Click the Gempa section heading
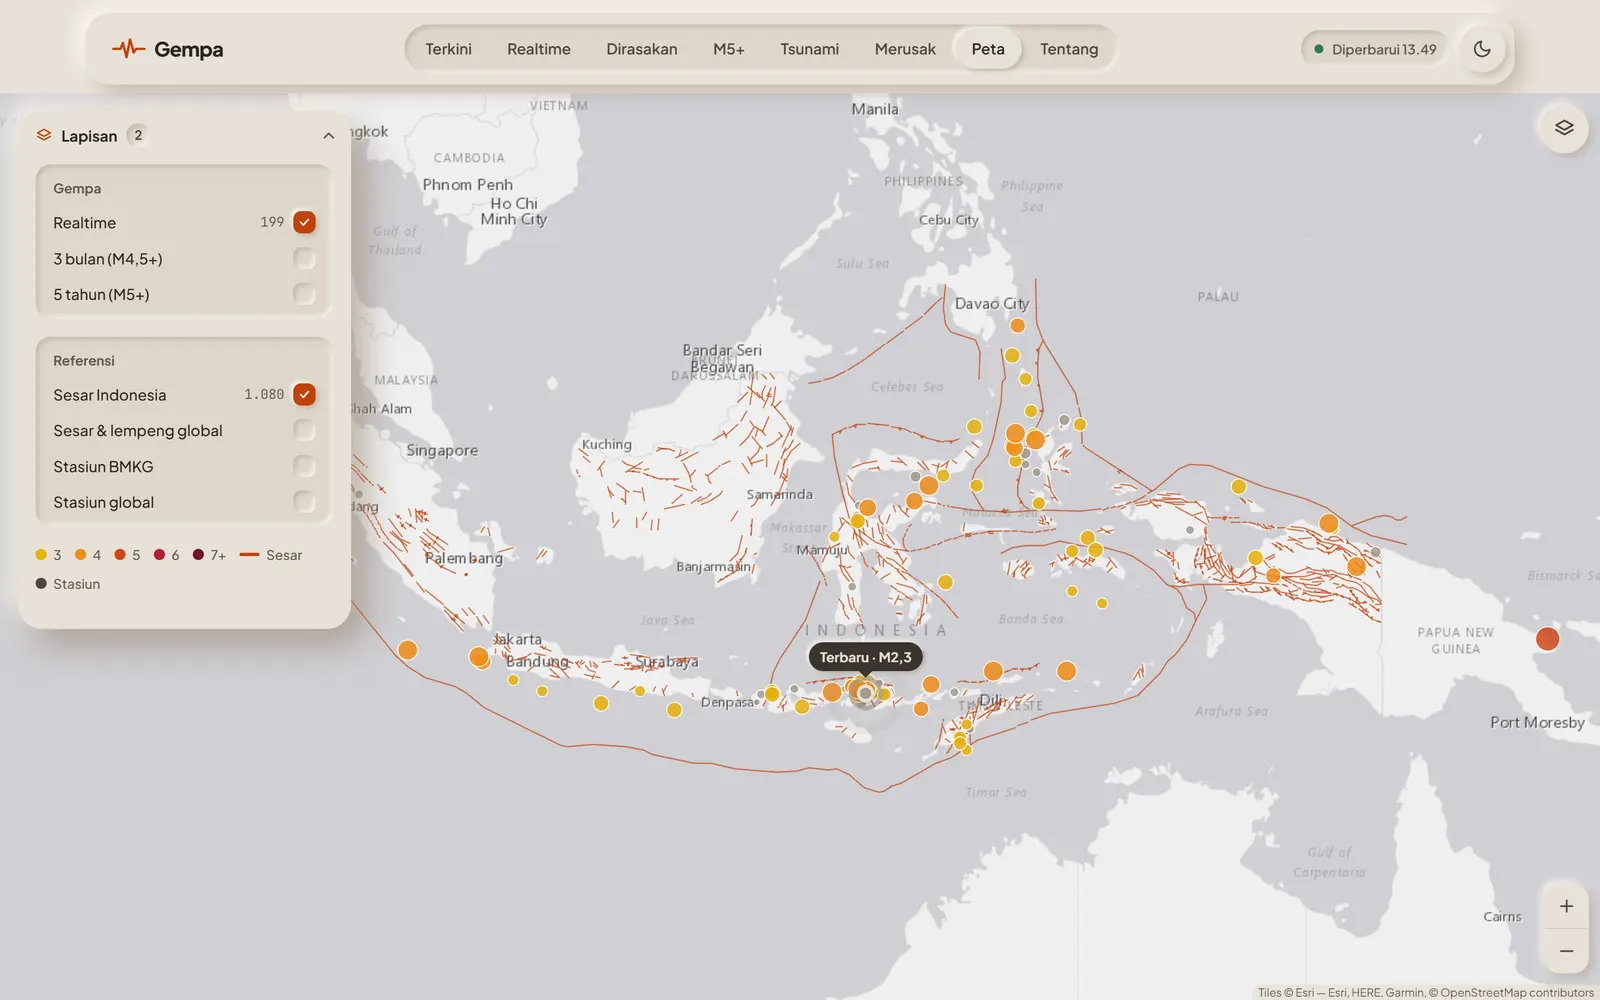 tap(77, 188)
